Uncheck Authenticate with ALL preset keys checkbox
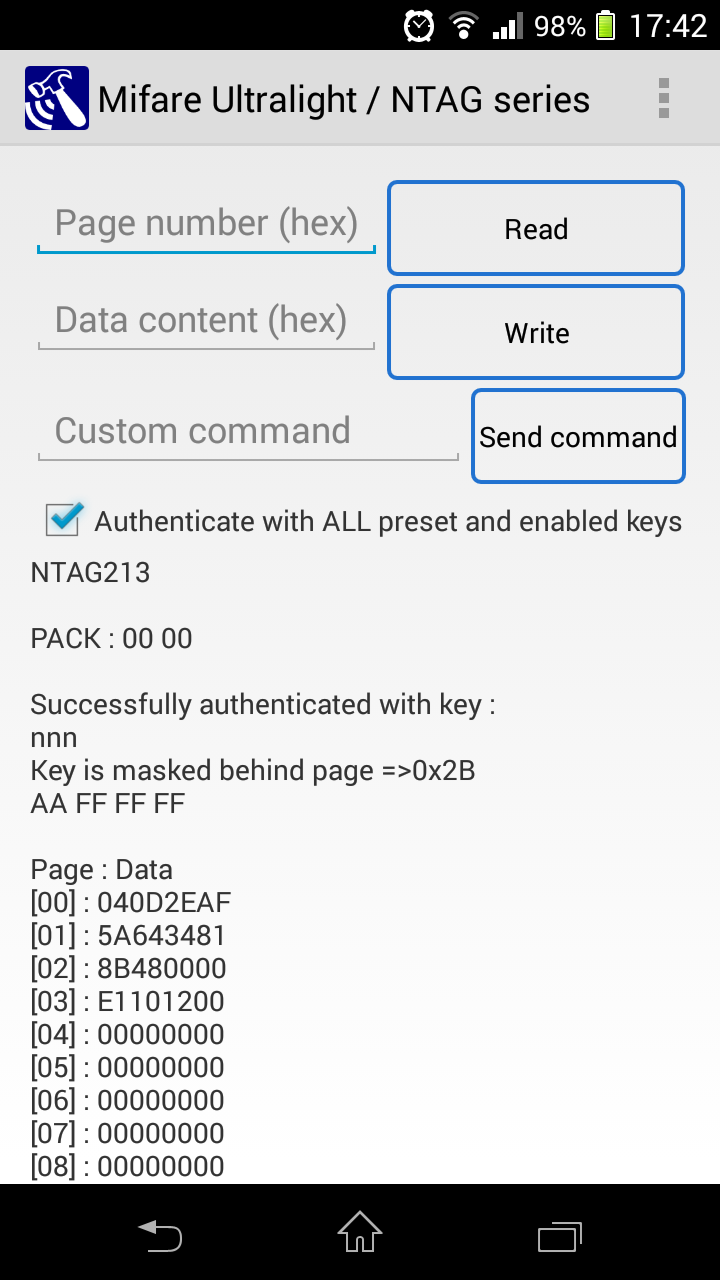The image size is (720, 1280). coord(64,519)
